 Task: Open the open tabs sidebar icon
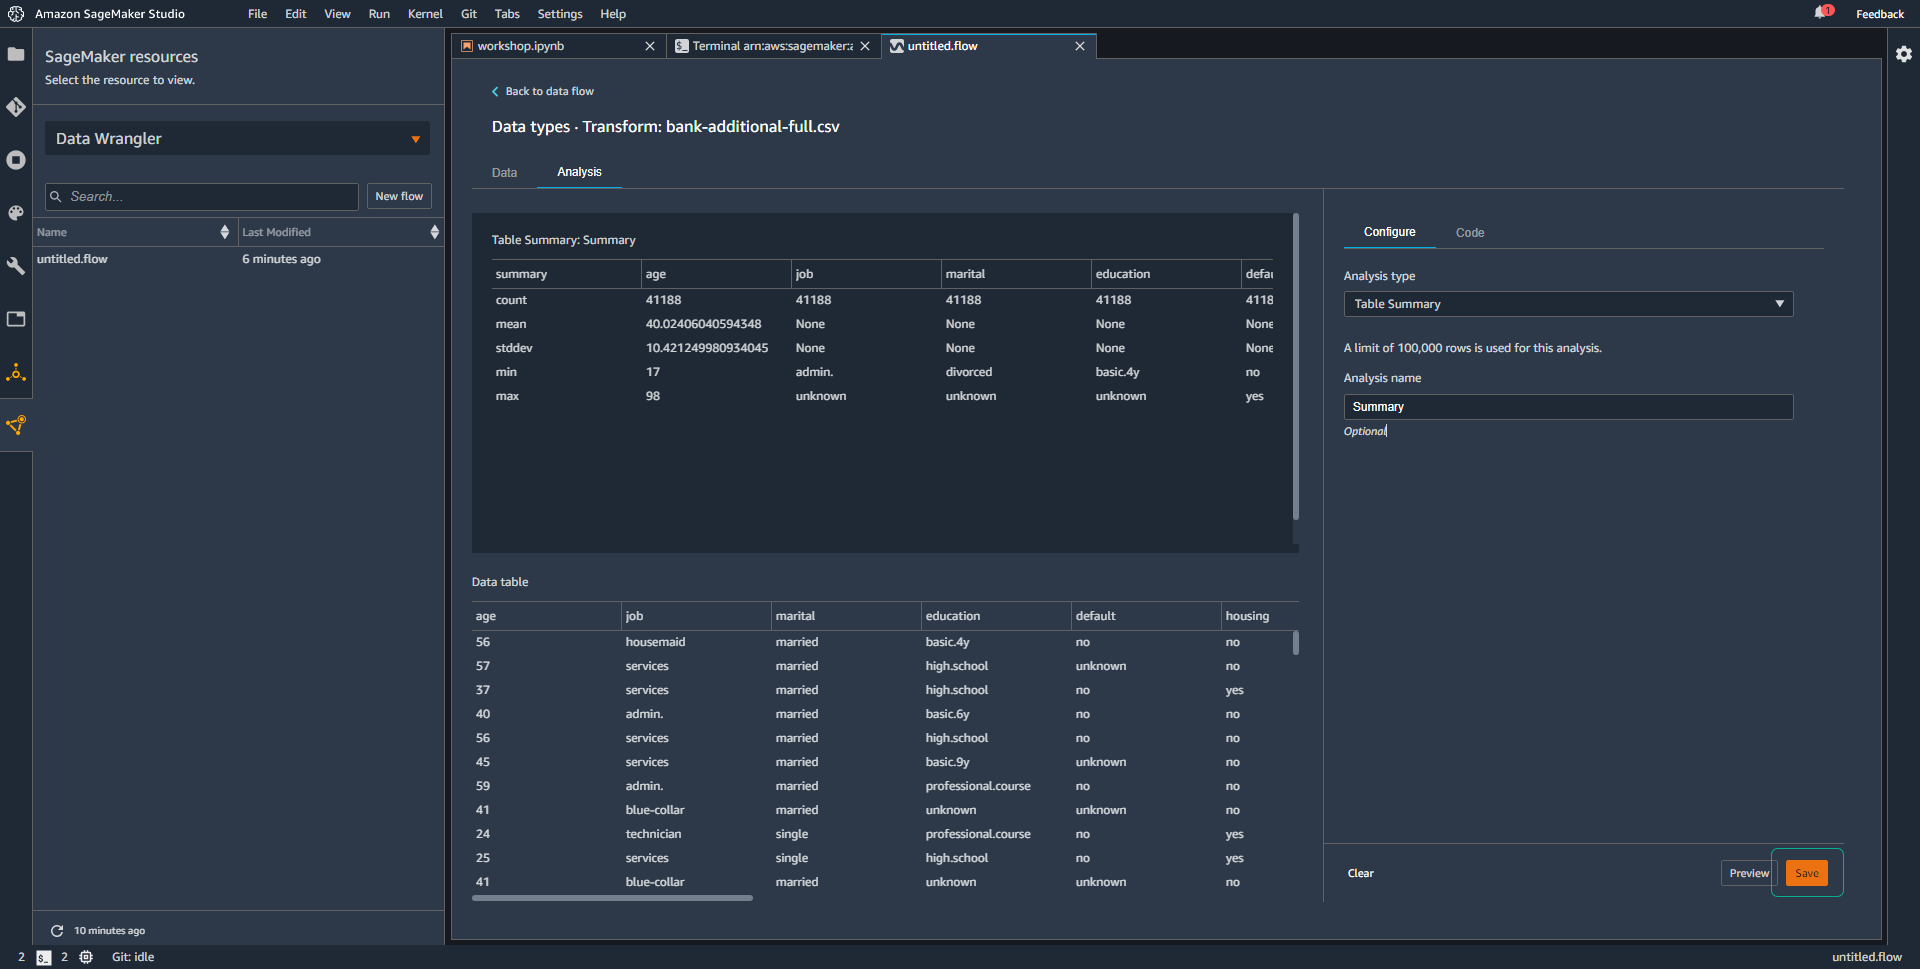pos(16,319)
